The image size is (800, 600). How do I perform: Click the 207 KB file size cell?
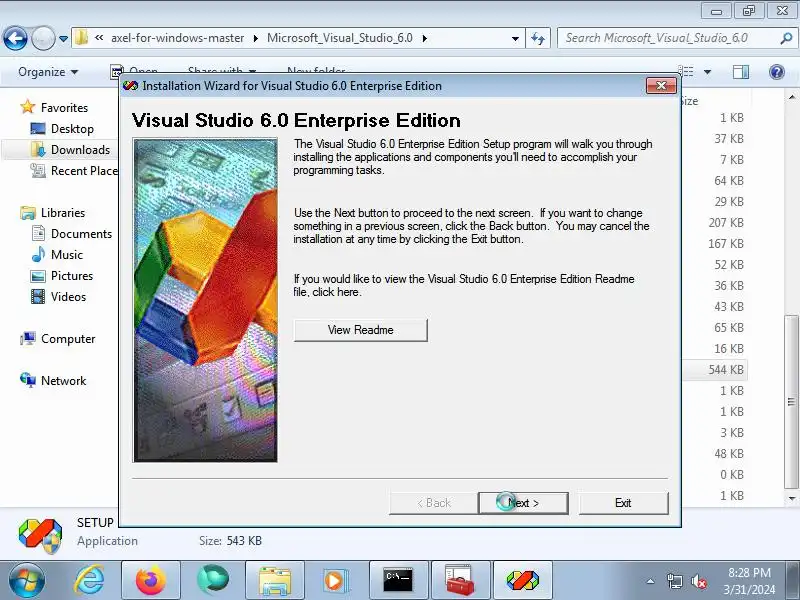(726, 222)
